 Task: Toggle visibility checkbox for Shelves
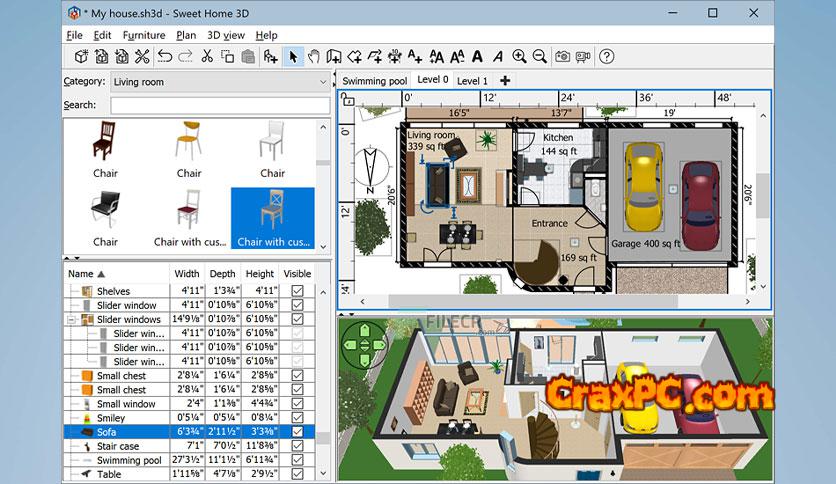tap(297, 291)
